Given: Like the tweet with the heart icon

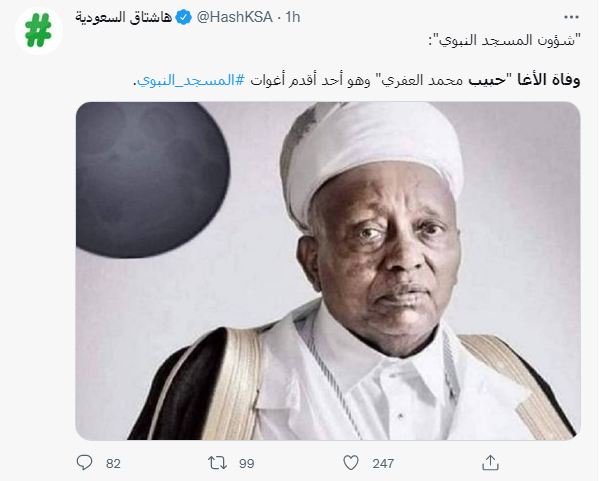Looking at the screenshot, I should coord(351,463).
